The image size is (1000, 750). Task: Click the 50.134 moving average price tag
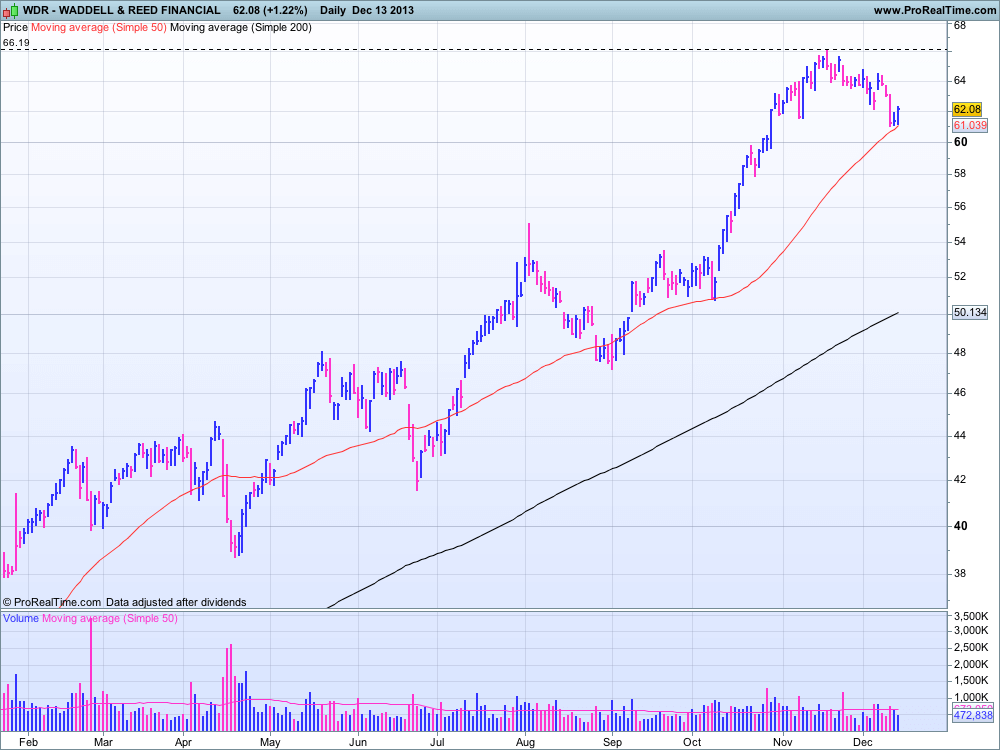tap(970, 312)
